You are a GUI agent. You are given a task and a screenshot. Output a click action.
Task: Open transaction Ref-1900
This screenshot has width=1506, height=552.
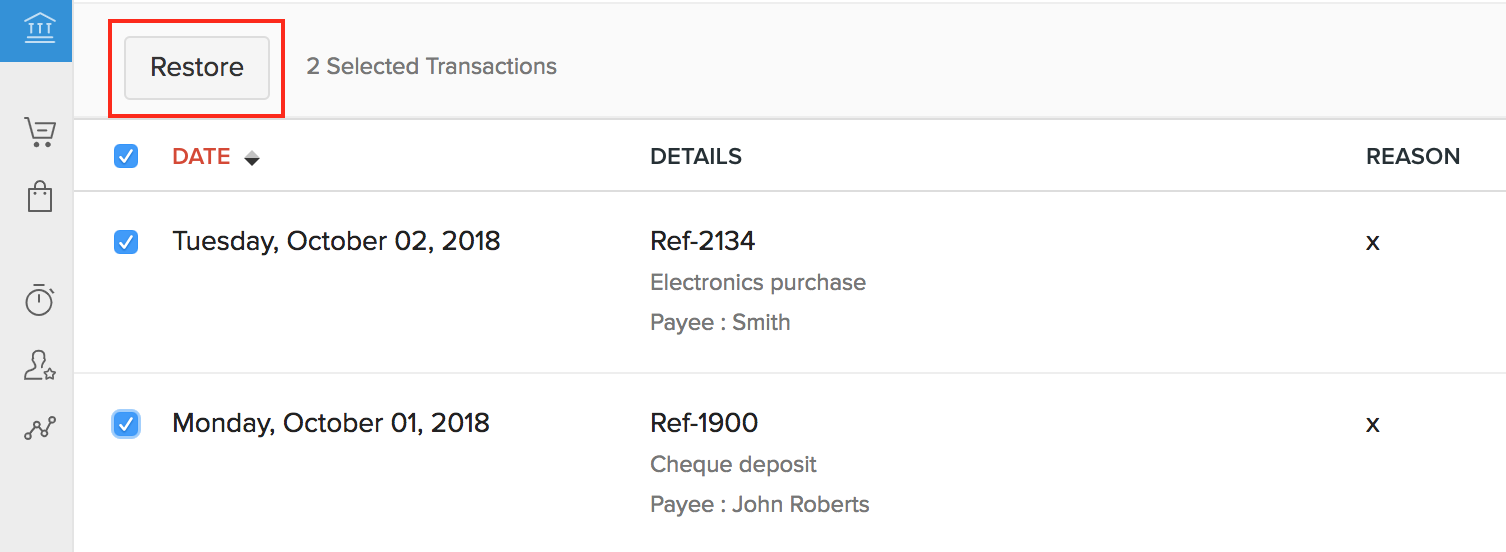(704, 423)
